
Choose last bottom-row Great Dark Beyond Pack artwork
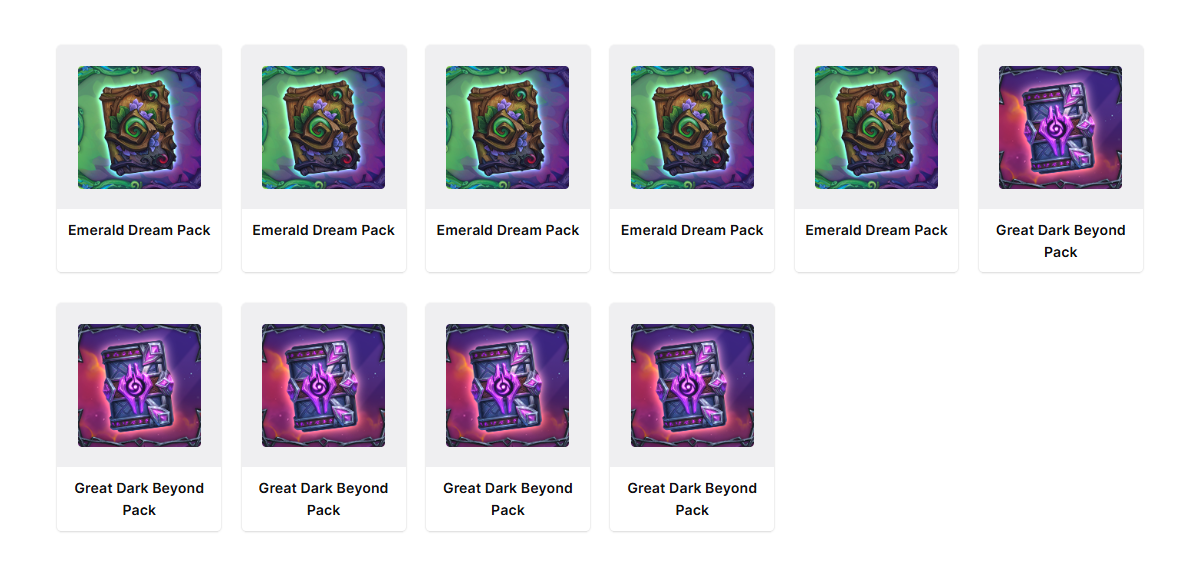coord(692,386)
